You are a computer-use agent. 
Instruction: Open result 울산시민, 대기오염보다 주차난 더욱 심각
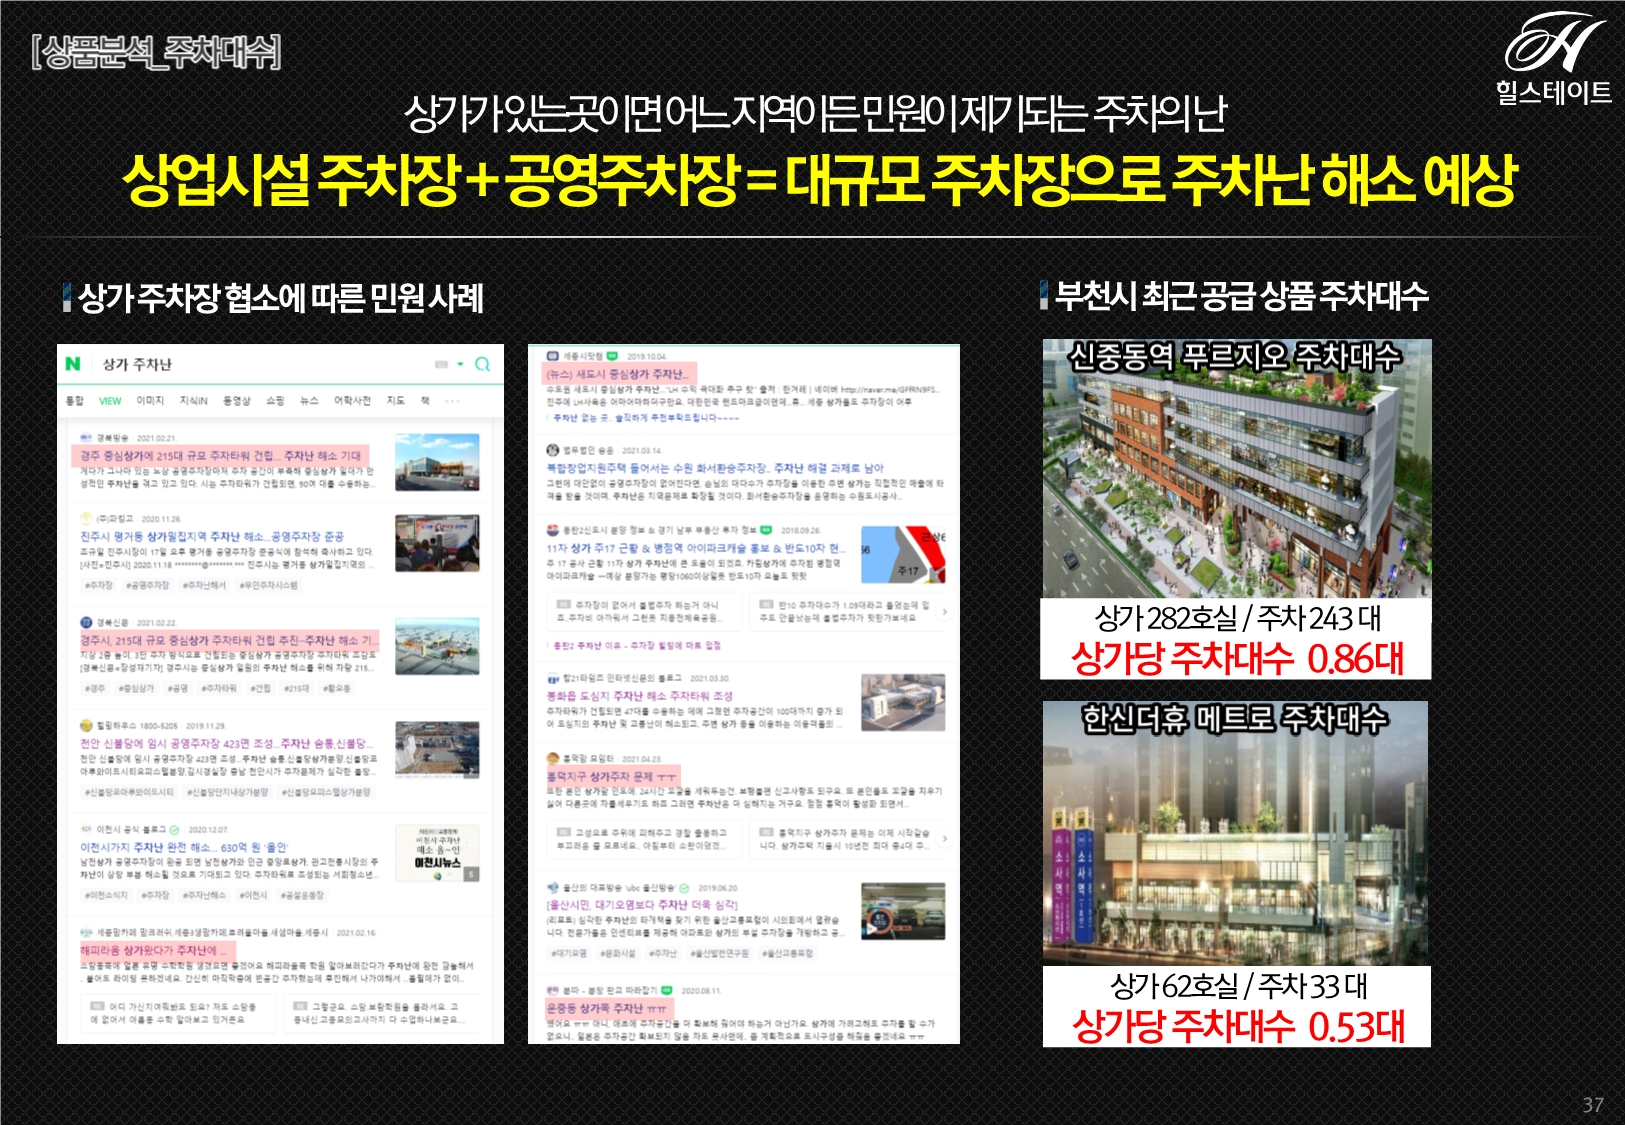tap(642, 905)
